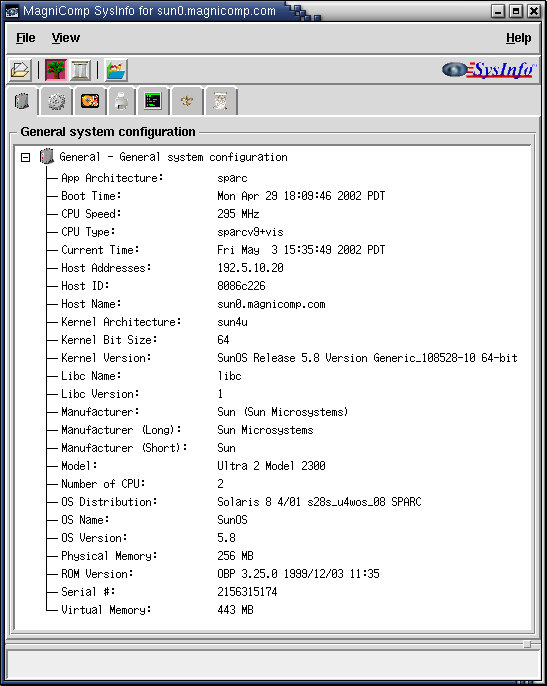This screenshot has width=547, height=686.
Task: Select the Physical Memory tree row
Action: point(157,556)
